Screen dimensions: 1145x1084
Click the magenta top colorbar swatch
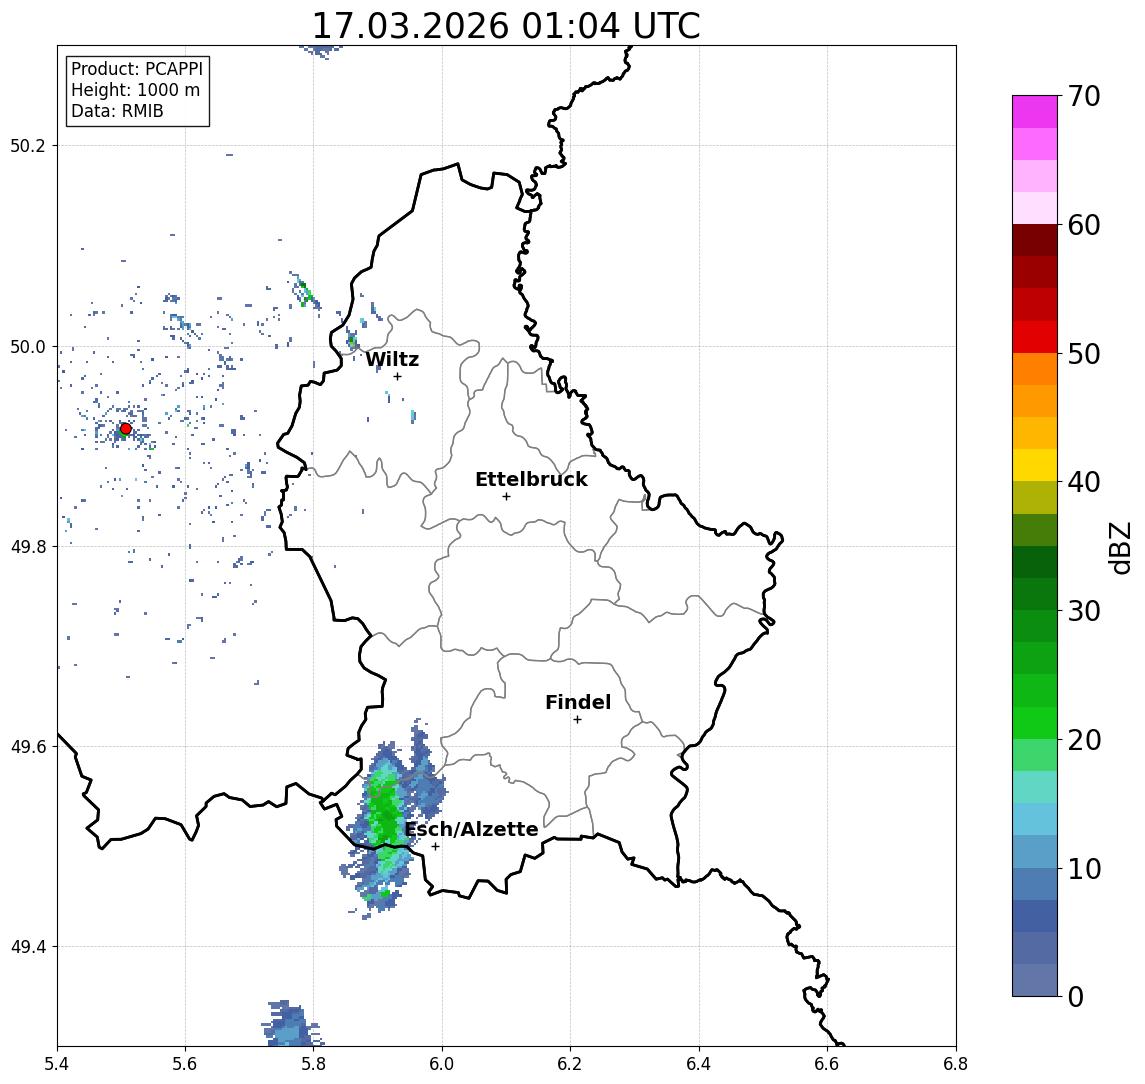click(1035, 112)
